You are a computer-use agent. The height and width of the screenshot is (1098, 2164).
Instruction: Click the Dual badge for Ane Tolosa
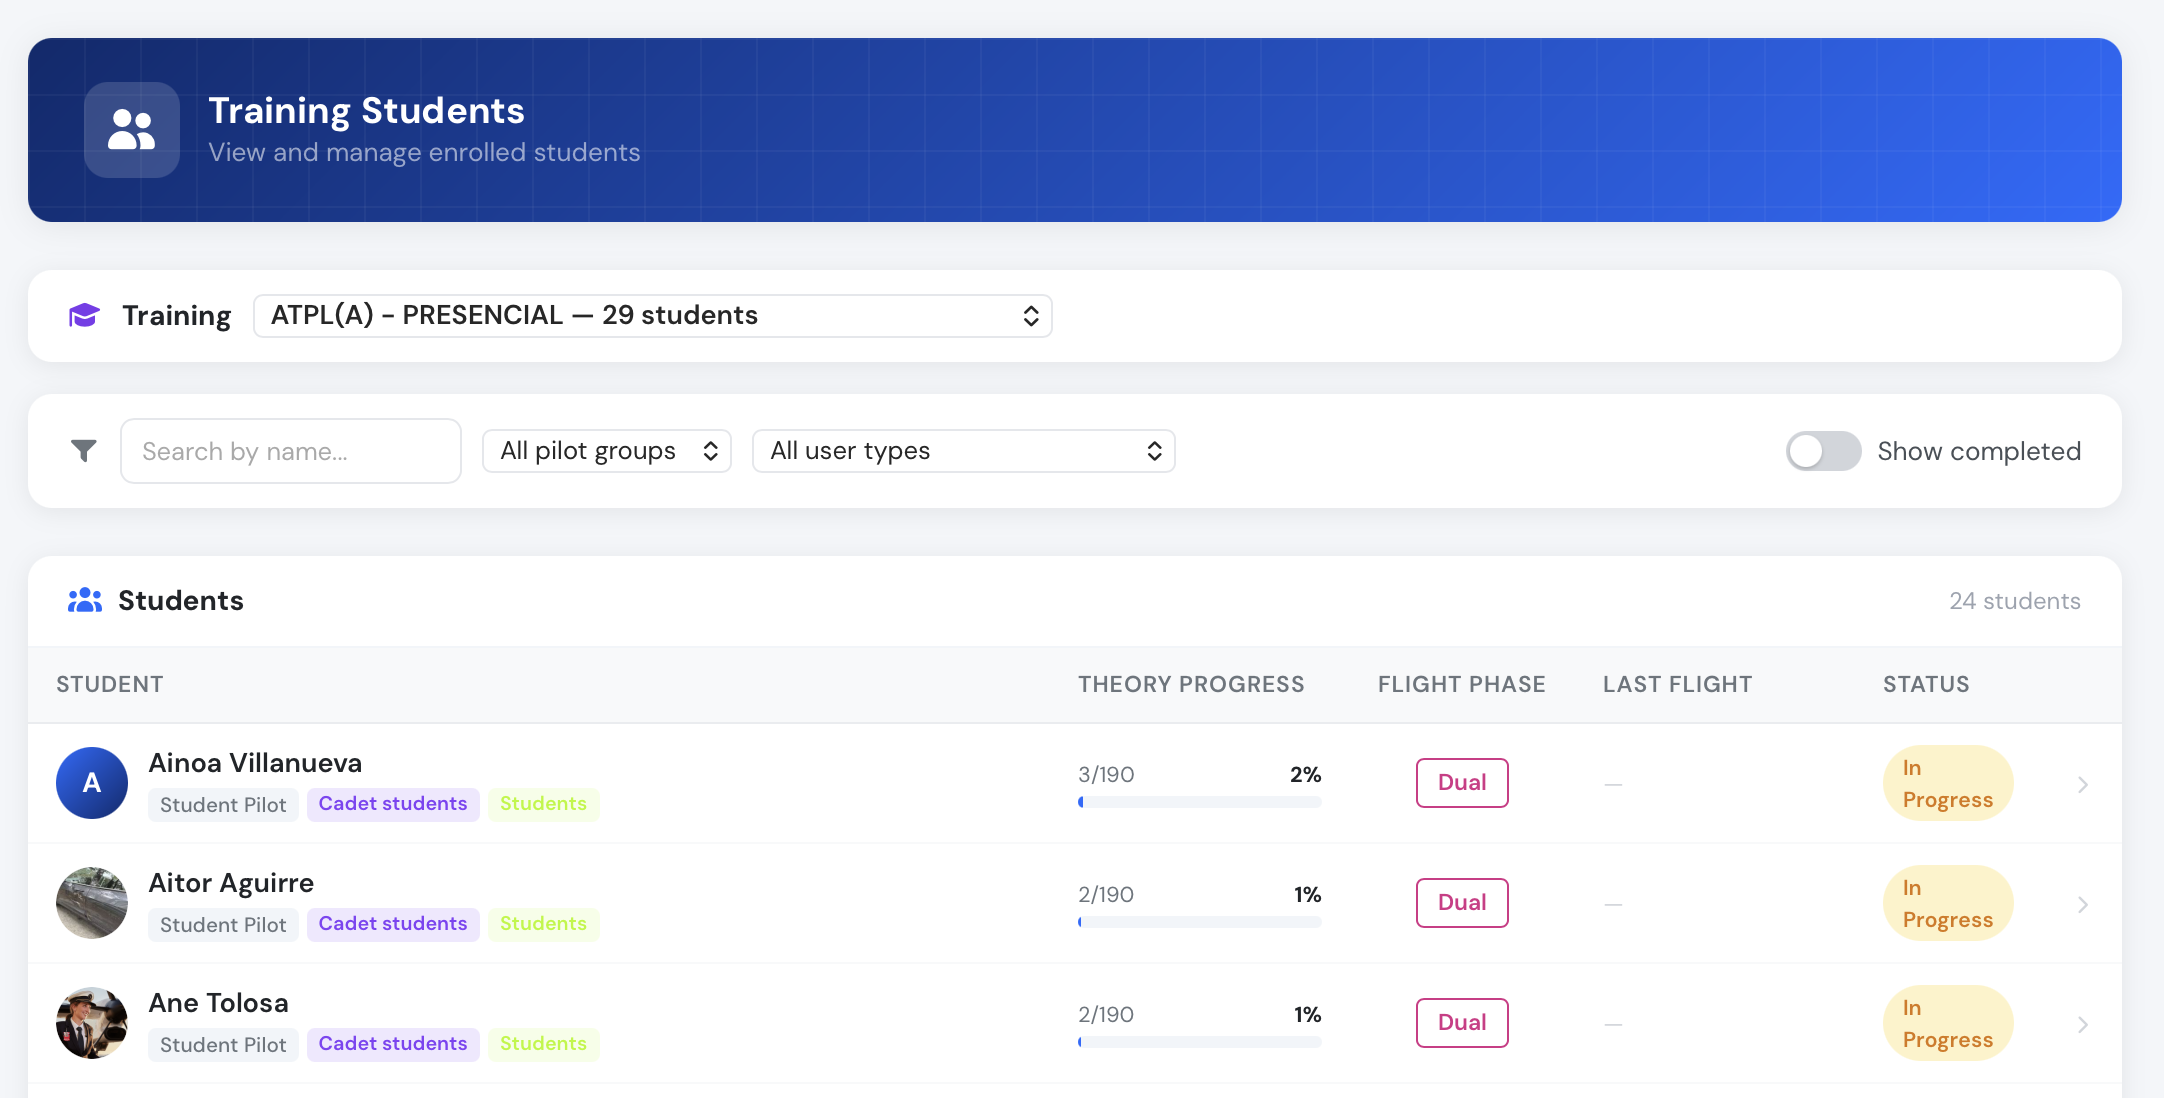tap(1462, 1023)
